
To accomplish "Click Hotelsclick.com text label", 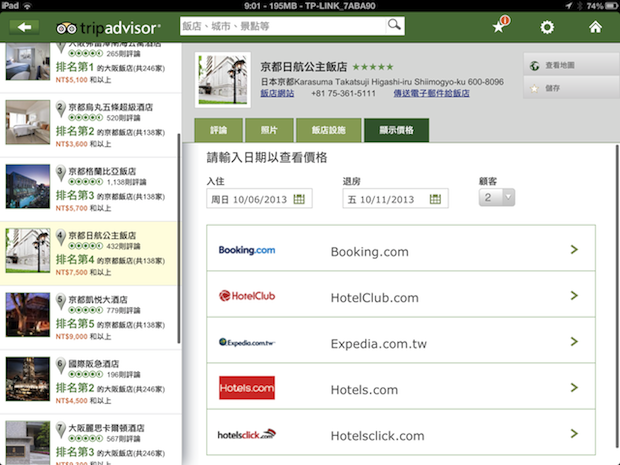I will (x=378, y=436).
